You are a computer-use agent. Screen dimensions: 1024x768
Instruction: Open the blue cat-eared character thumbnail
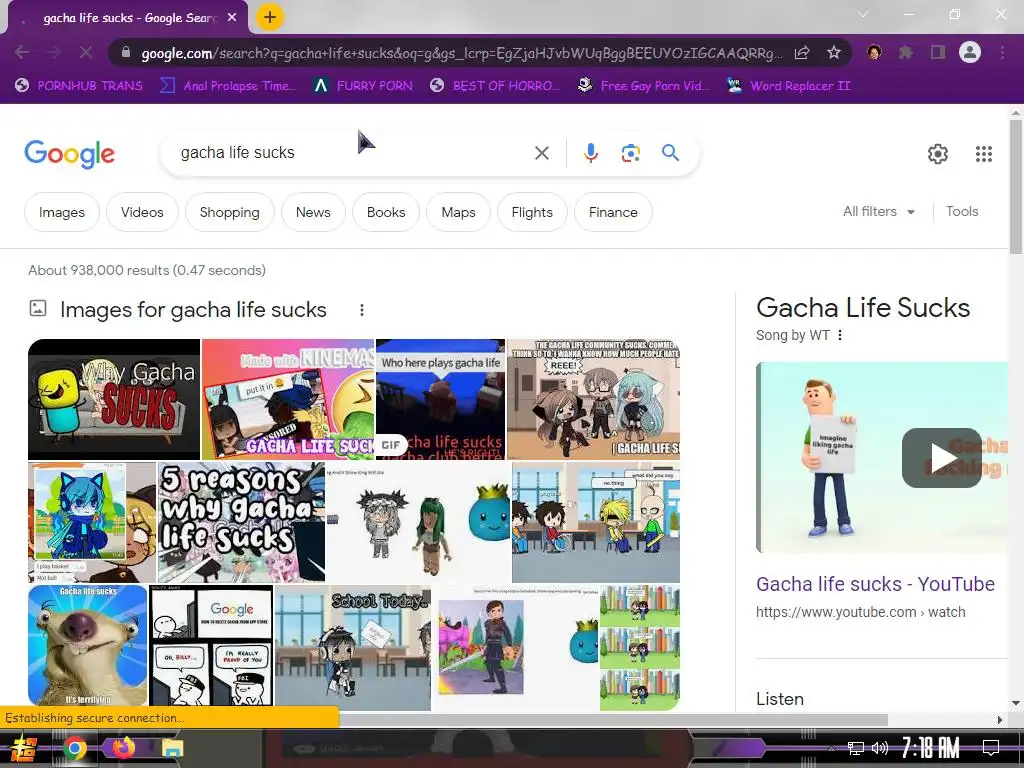(92, 522)
